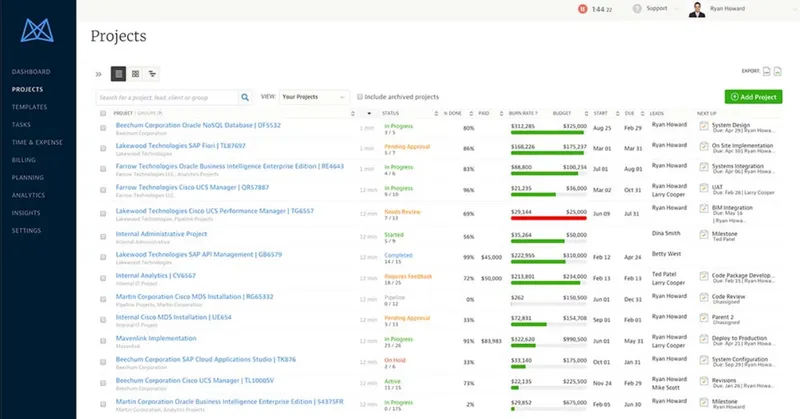Focus the project search field
Viewport: 800px width, 419px height.
[x=167, y=97]
